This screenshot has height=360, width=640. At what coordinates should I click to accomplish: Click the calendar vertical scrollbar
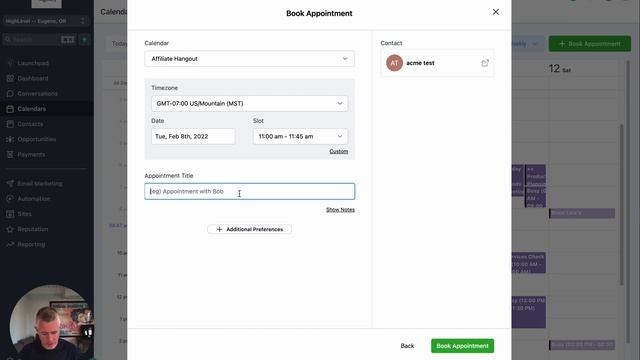pos(622,204)
